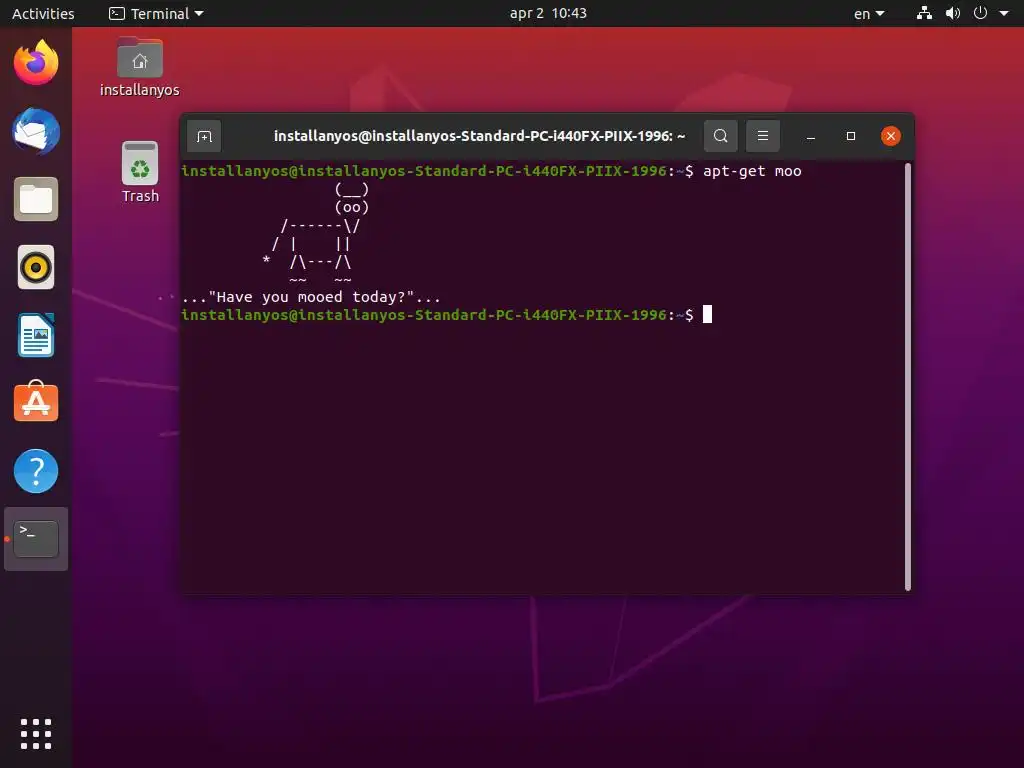Select the Terminal icon in the dock
The image size is (1024, 768).
point(36,539)
